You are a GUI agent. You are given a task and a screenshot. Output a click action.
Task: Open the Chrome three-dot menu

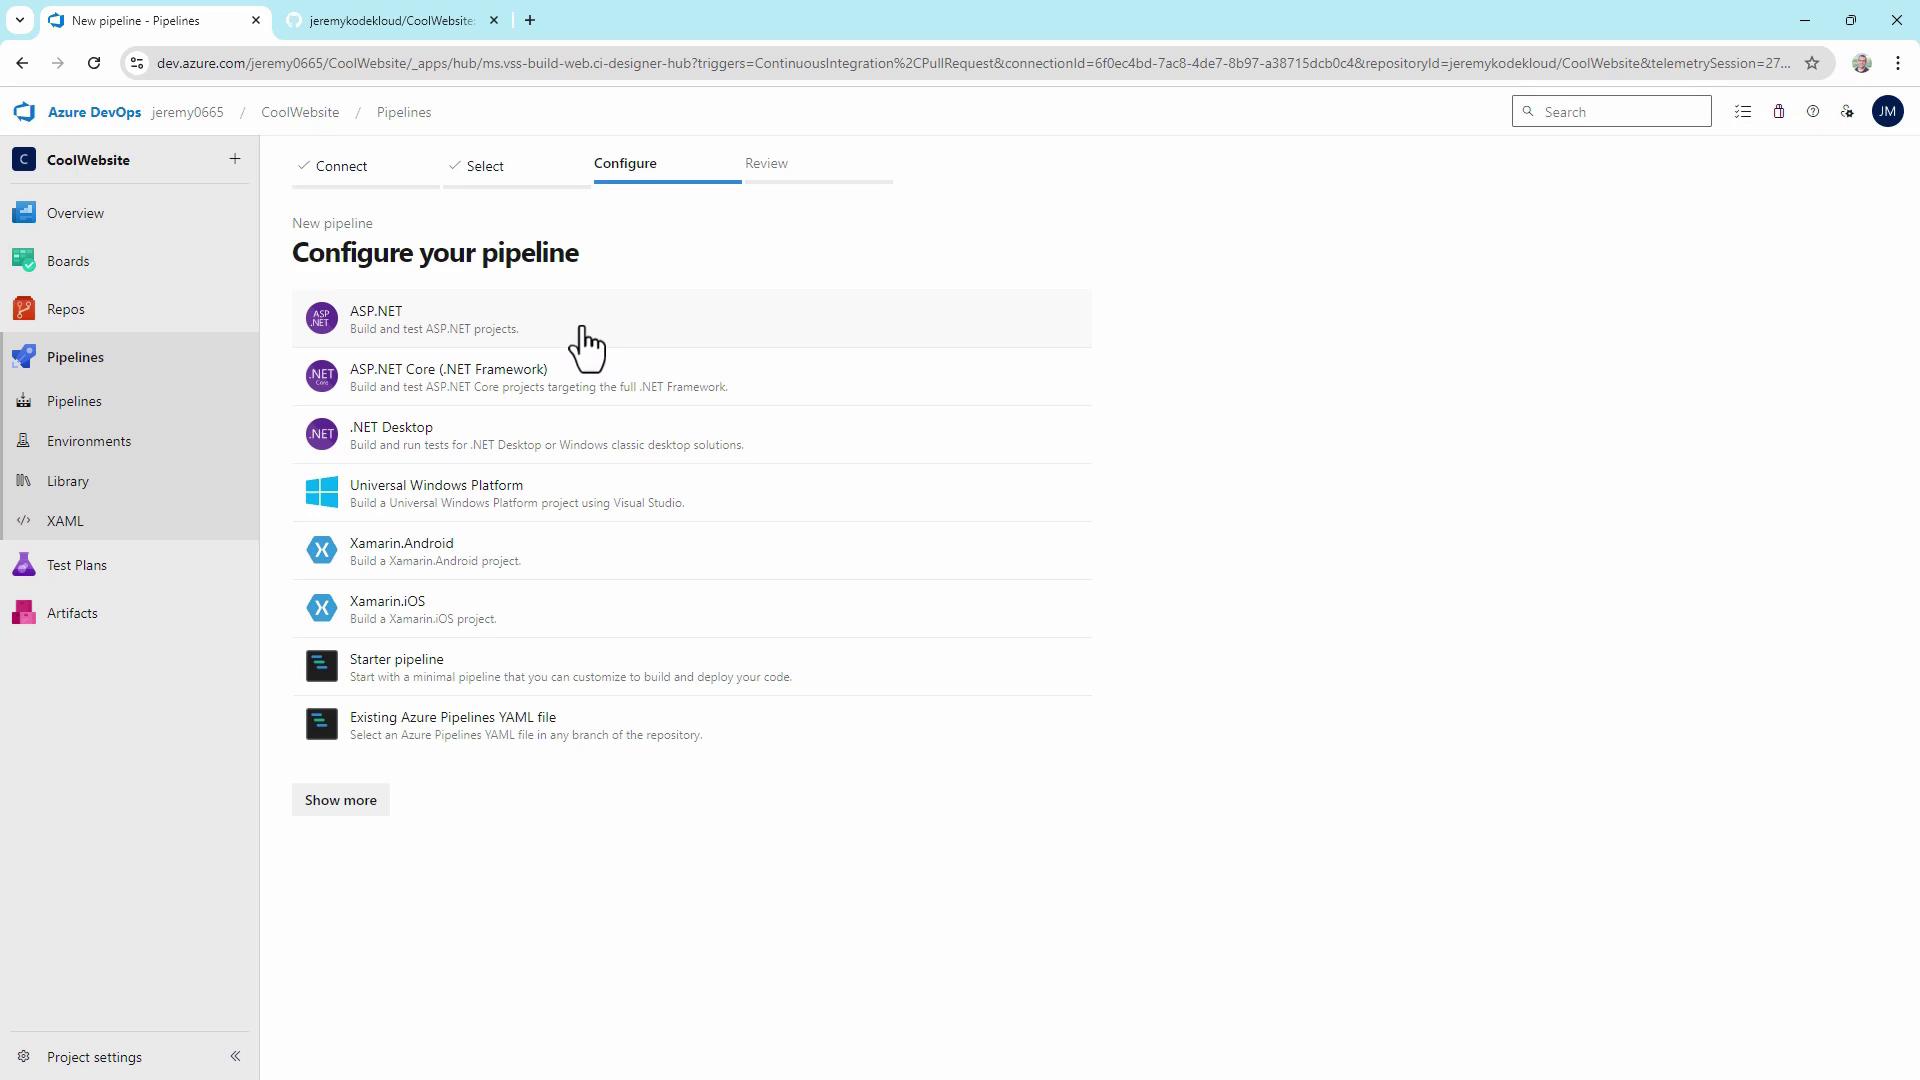(1898, 63)
